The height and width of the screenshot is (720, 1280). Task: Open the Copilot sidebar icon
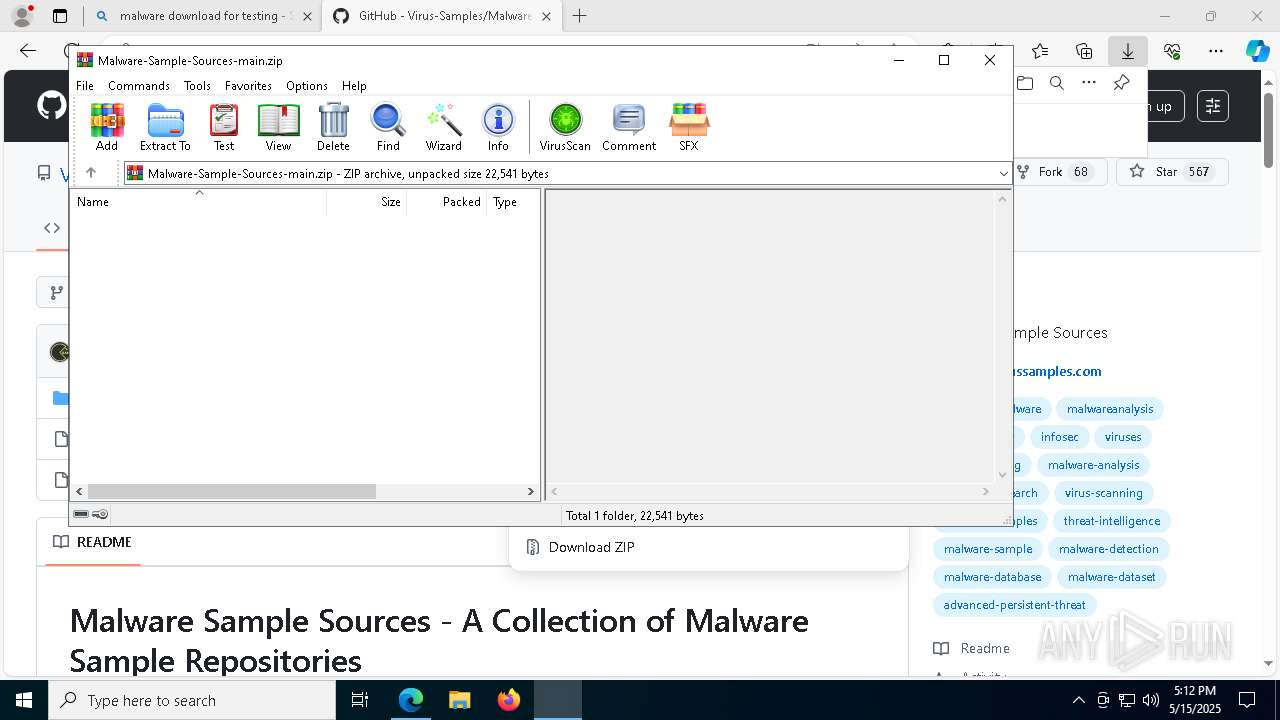click(1257, 51)
